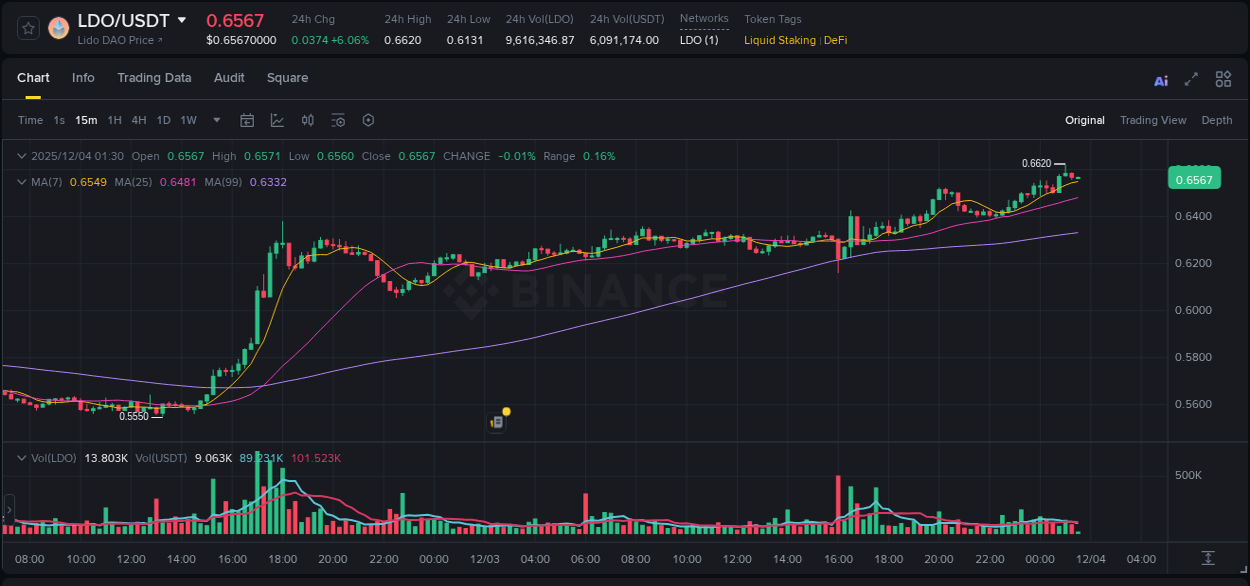Switch to the Trading Data tab
Screen dimensions: 1250x586
[154, 78]
